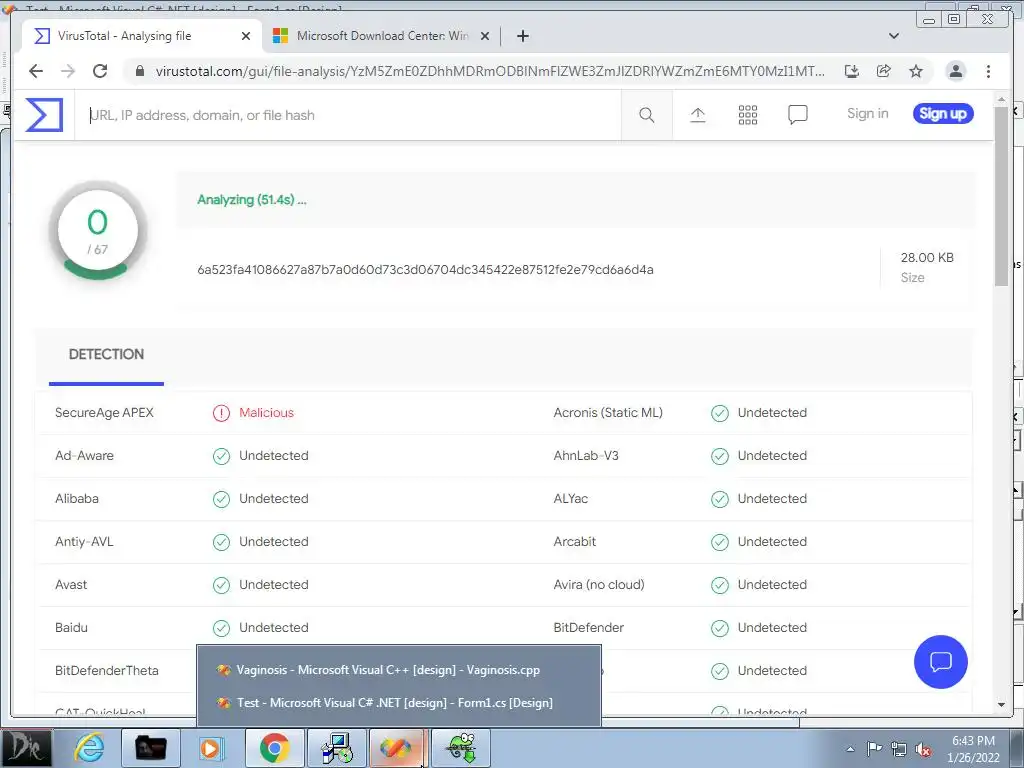Click the upload file icon
Screen dimensions: 1024x768
[697, 115]
